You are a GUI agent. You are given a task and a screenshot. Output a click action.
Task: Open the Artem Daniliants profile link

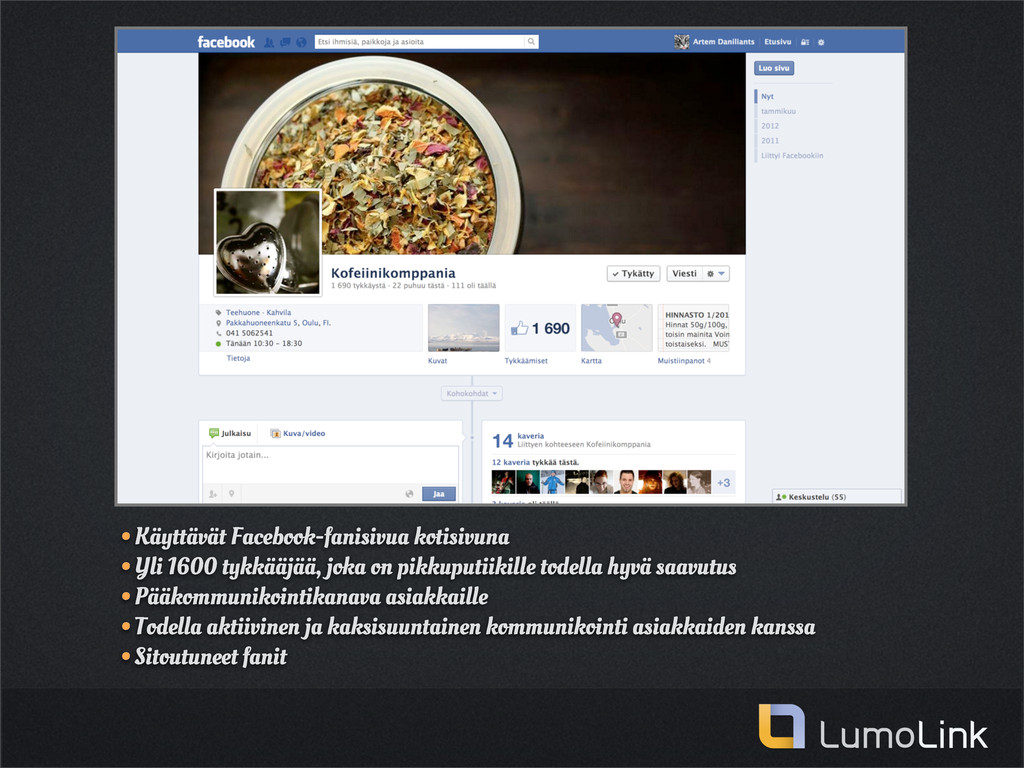click(x=723, y=42)
